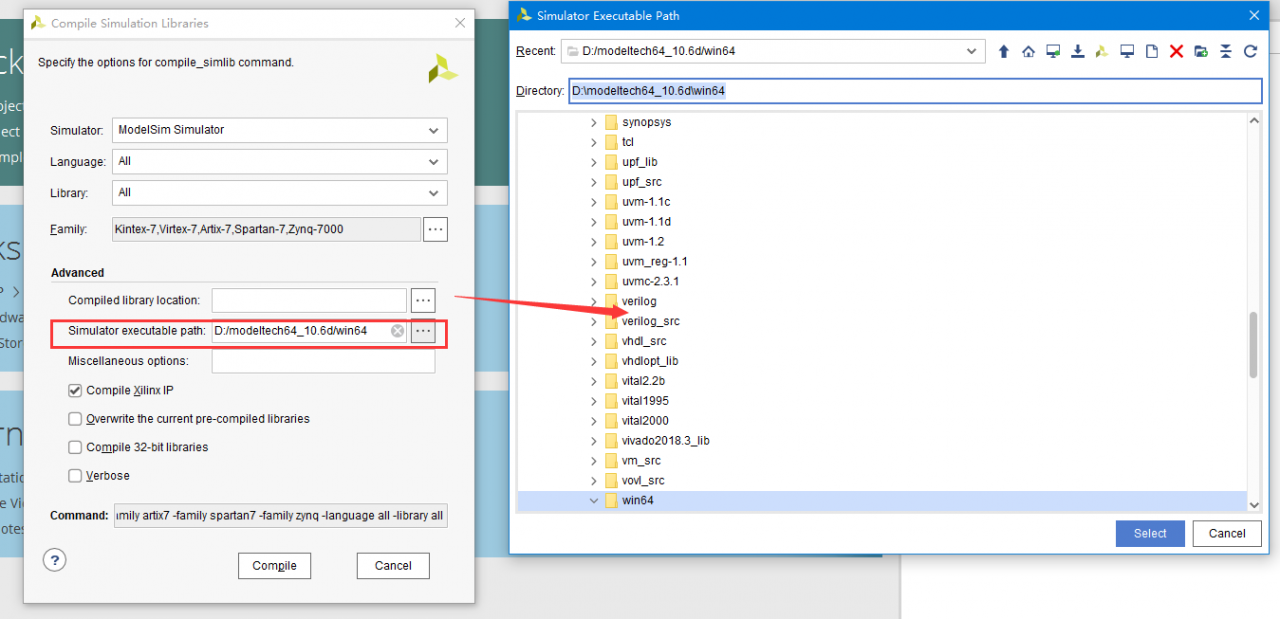Enable Overwrite the current pre-compiled libraries
This screenshot has height=619, width=1280.
tap(75, 419)
